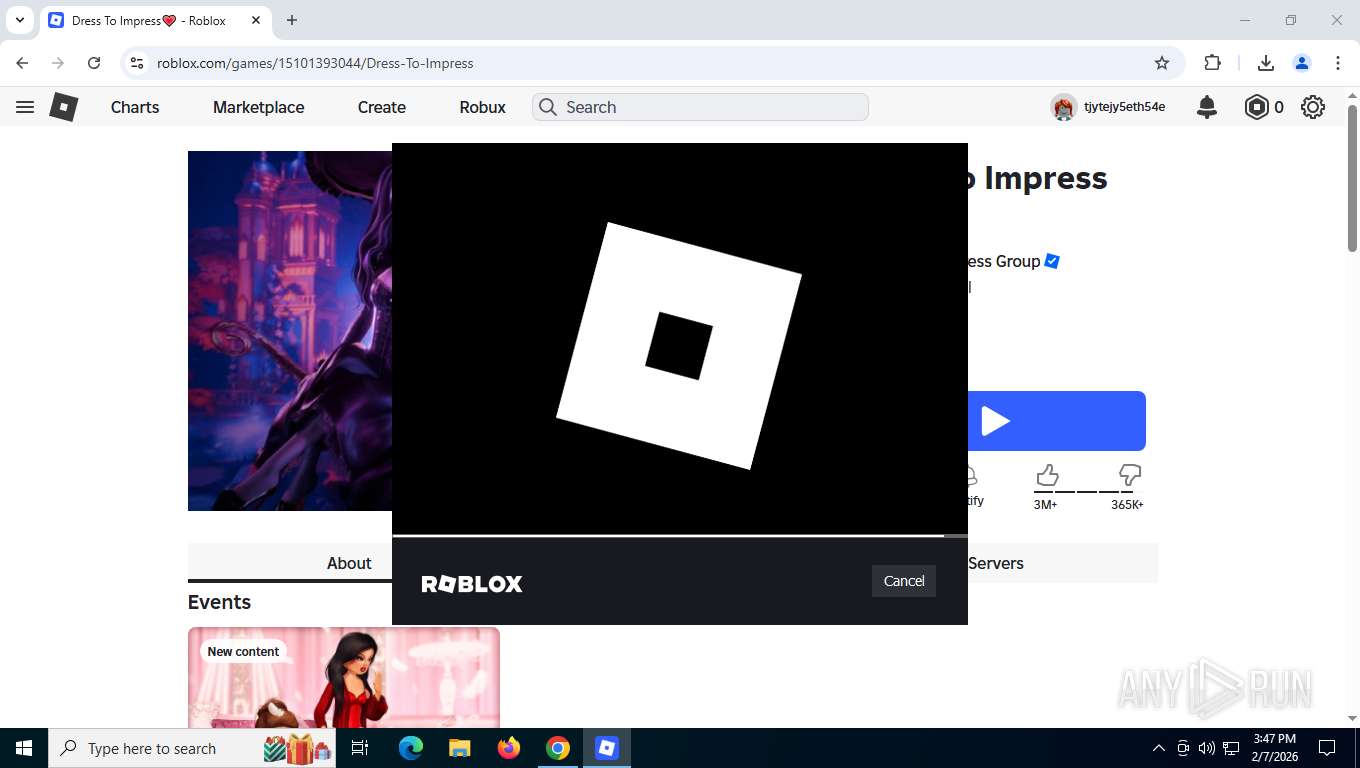Open a new browser tab
Image resolution: width=1360 pixels, height=768 pixels.
(292, 20)
